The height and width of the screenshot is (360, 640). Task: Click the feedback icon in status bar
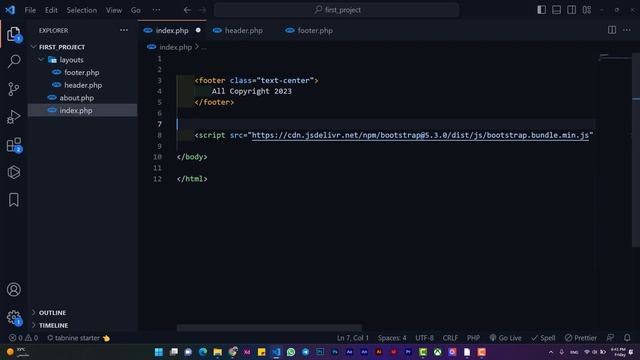610,338
